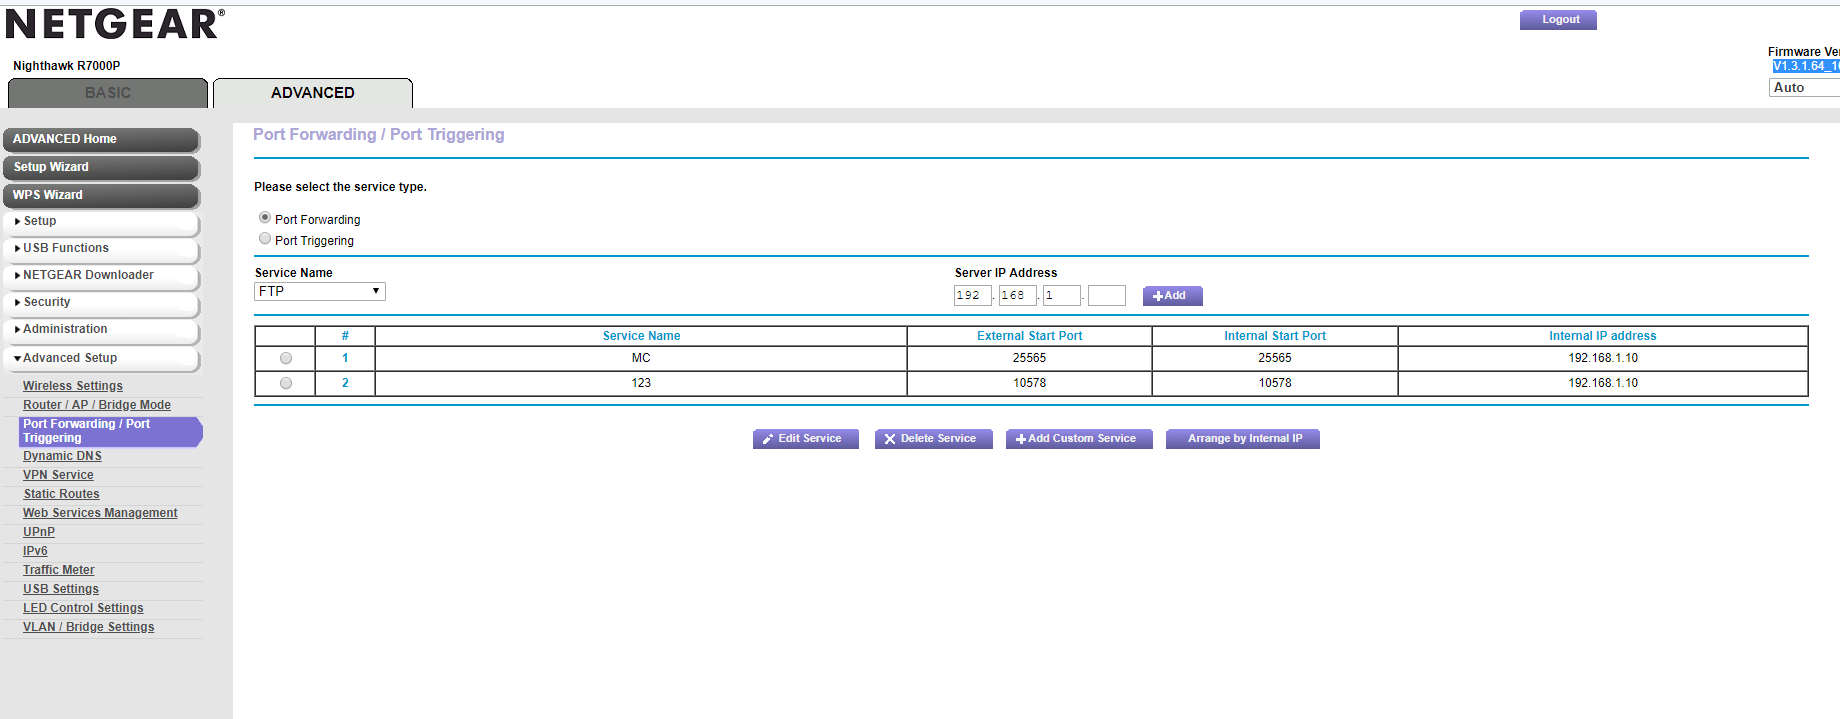Open UPnP settings link
The height and width of the screenshot is (719, 1840).
[x=39, y=532]
